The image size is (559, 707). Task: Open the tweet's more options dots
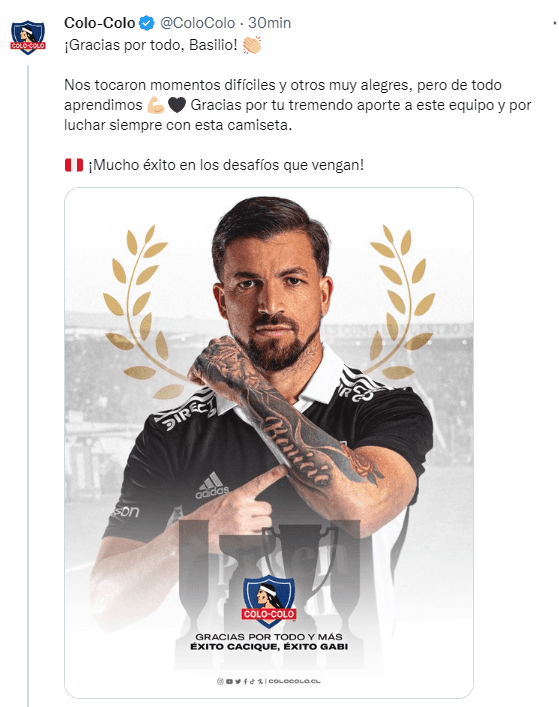tap(554, 23)
